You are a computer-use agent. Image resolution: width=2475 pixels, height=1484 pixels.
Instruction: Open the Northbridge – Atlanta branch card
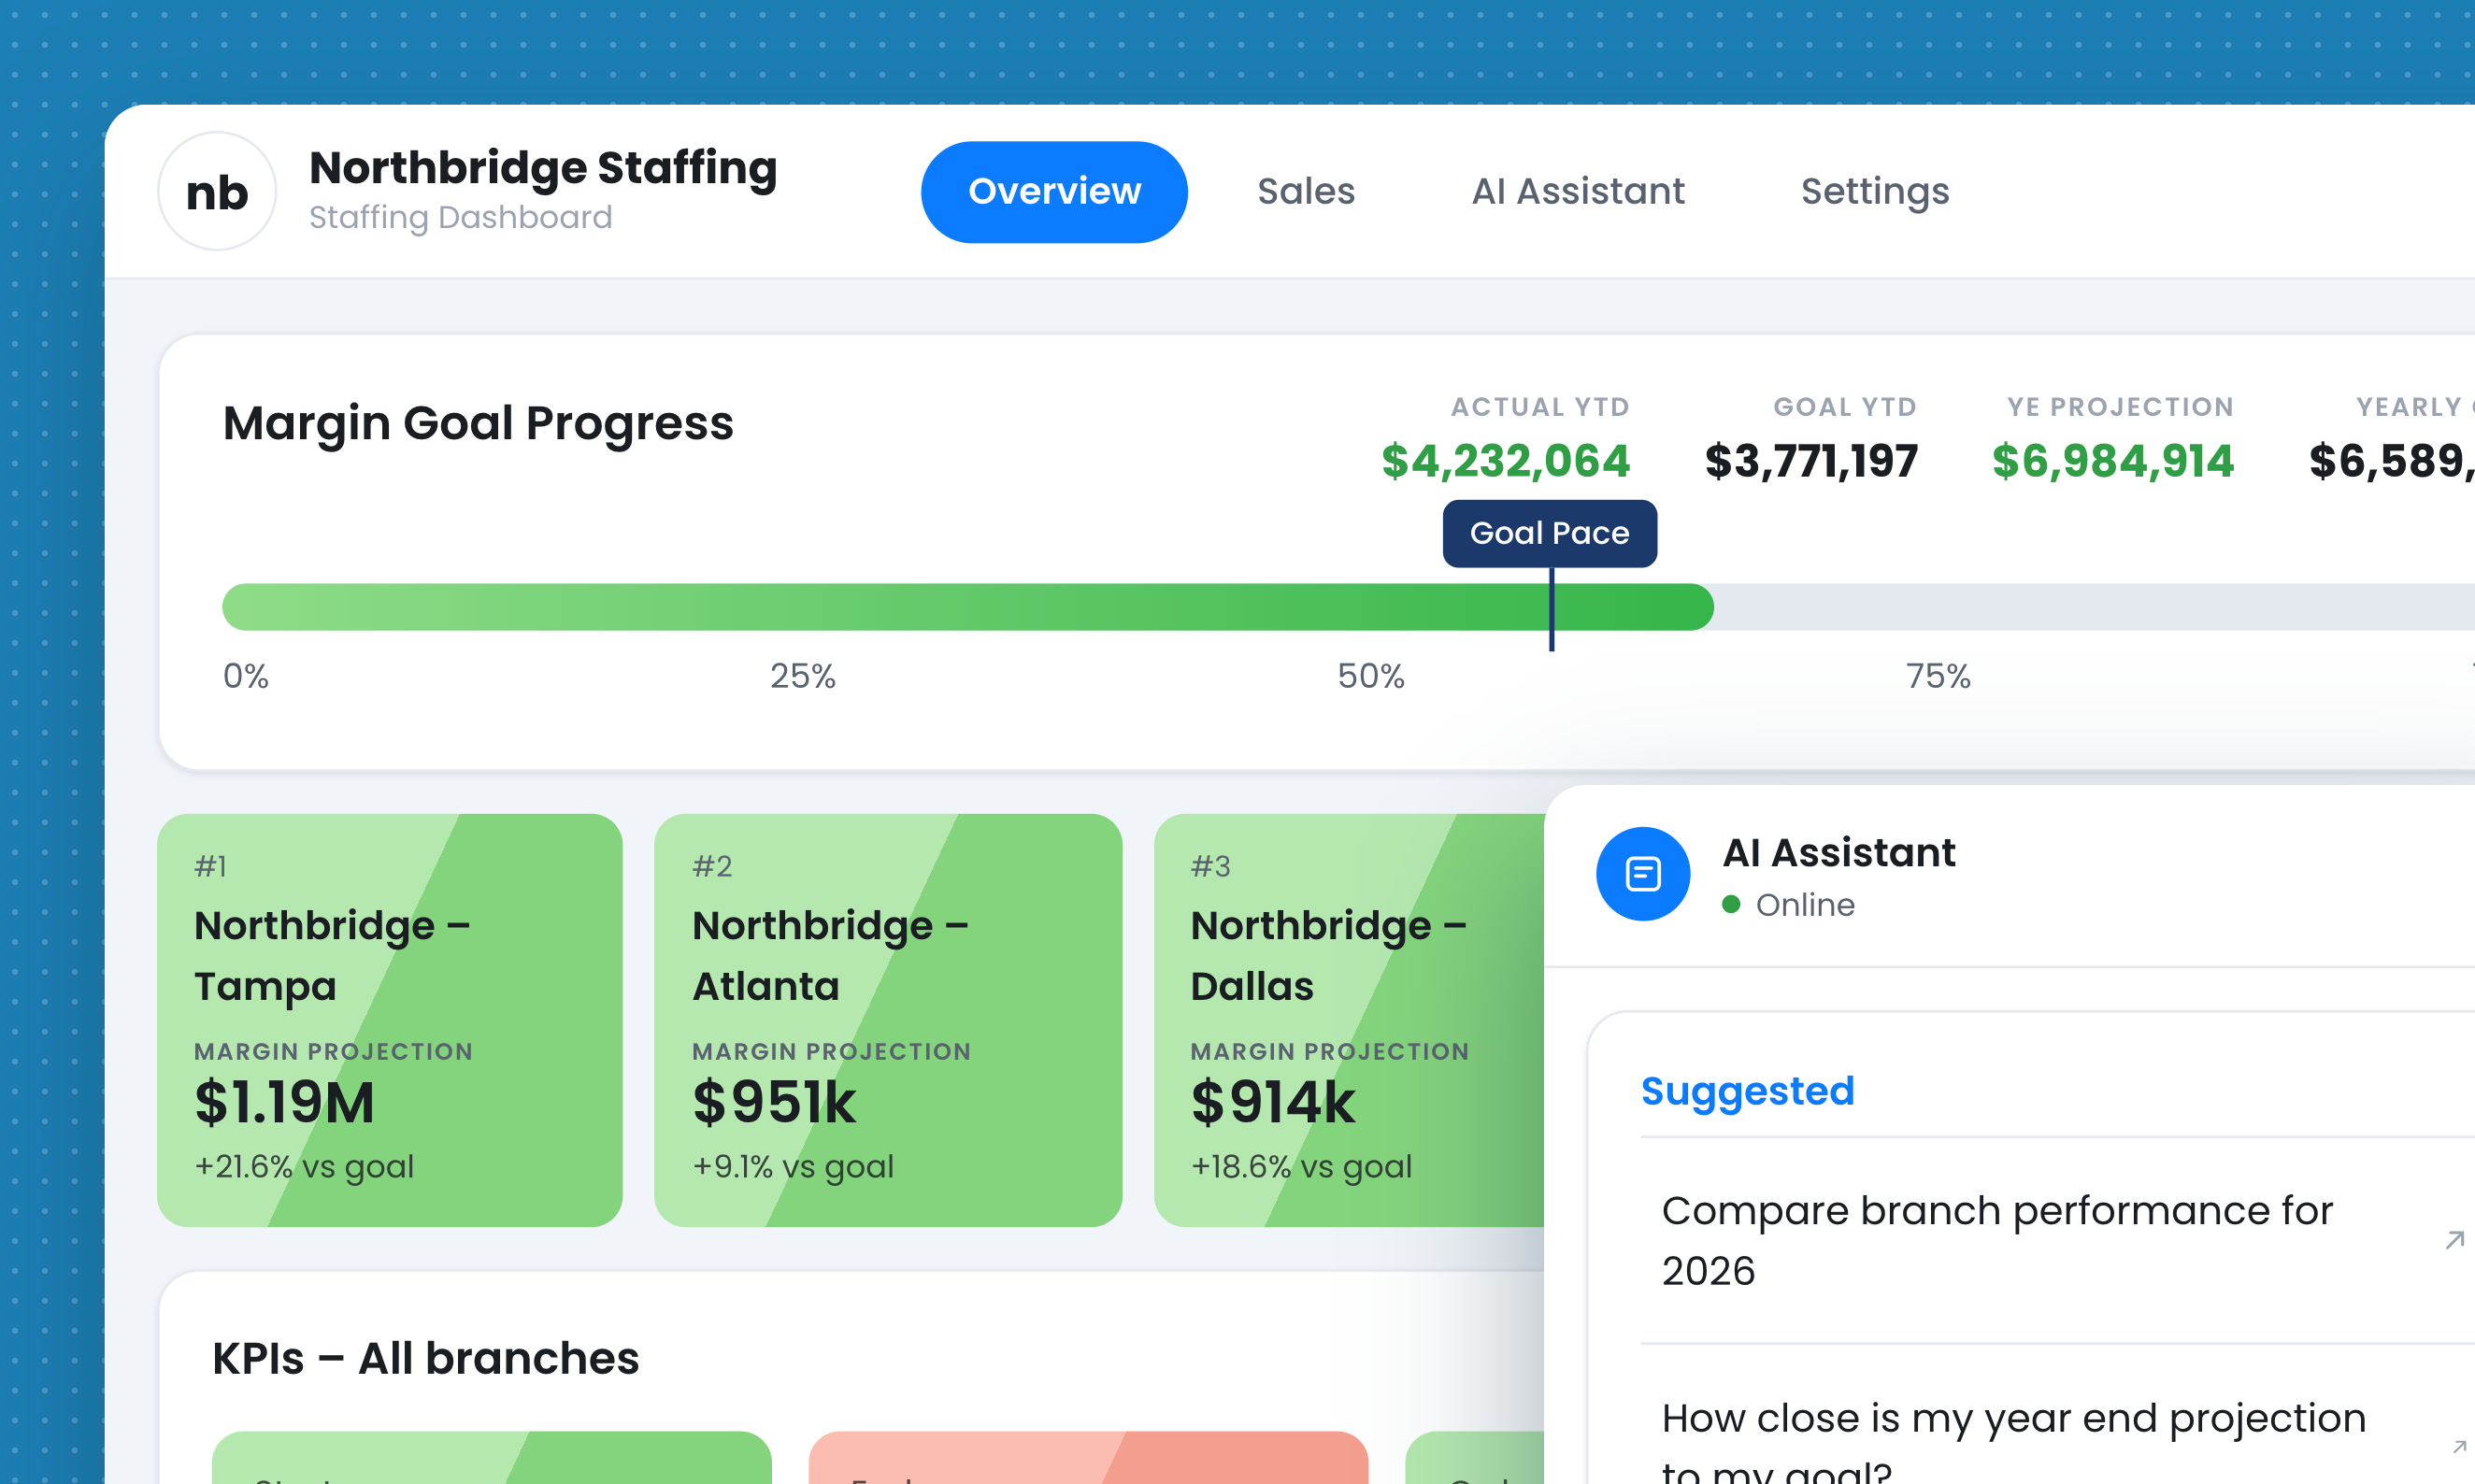[x=888, y=1020]
